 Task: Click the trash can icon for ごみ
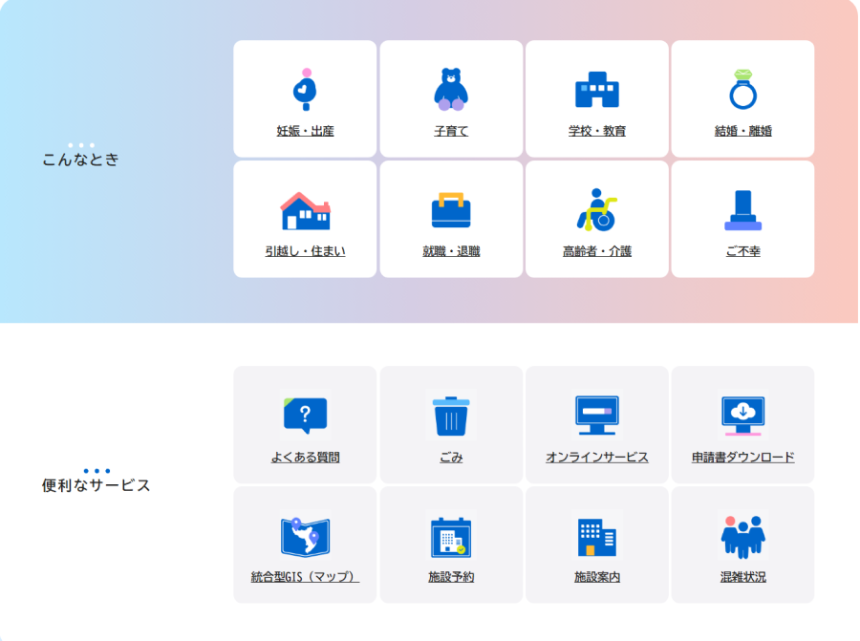point(451,415)
